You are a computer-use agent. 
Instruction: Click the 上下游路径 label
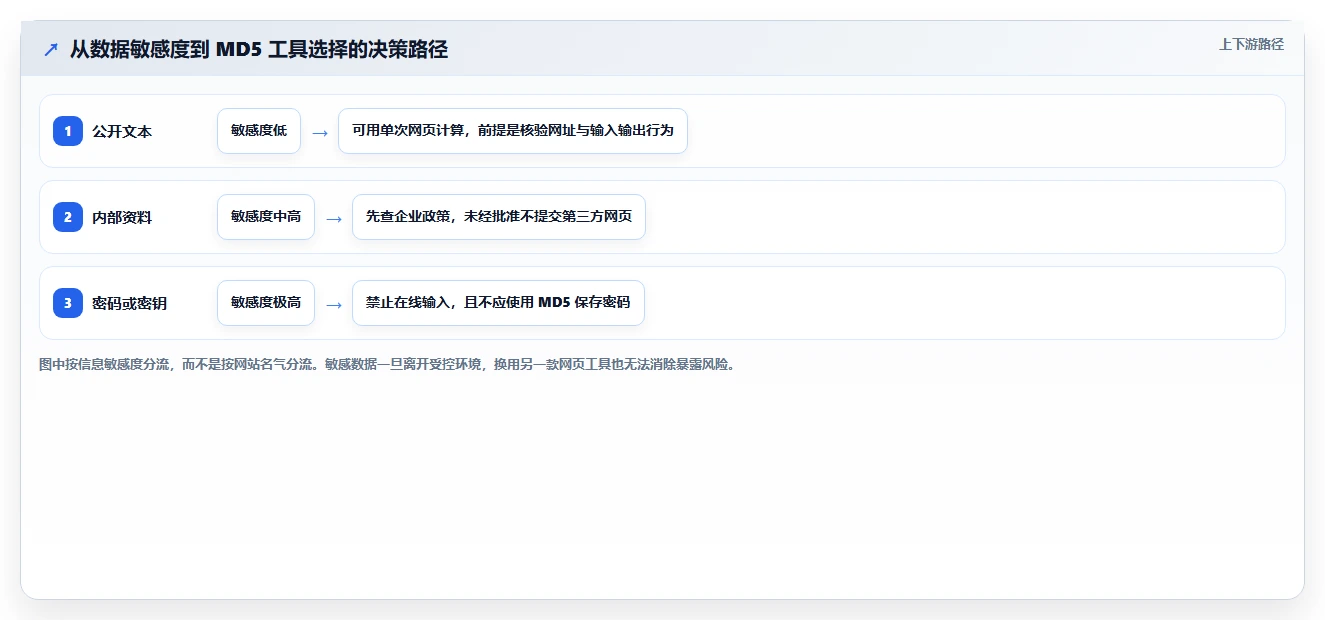pos(1251,44)
